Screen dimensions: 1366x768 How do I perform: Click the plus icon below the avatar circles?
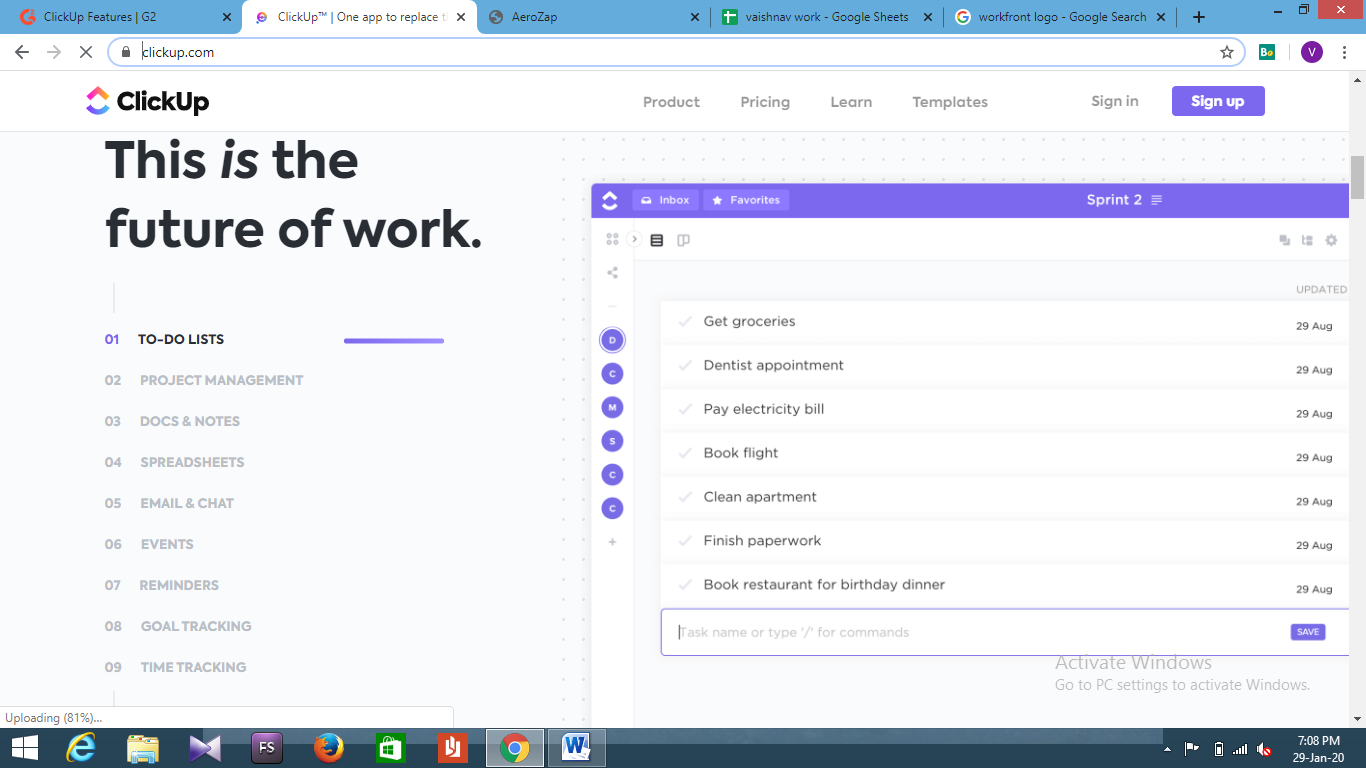[612, 542]
